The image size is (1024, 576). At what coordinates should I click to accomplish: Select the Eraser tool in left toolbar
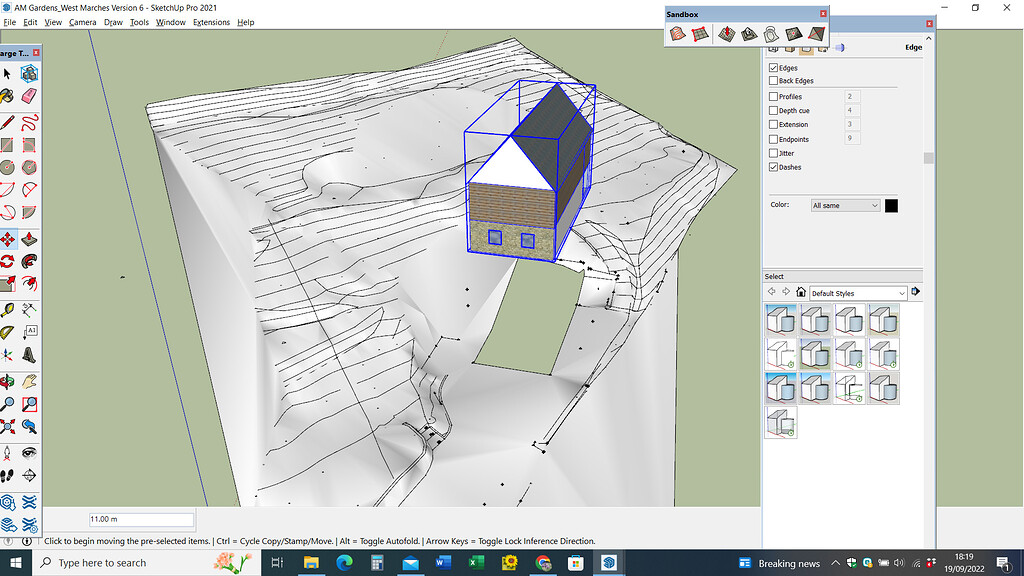(x=29, y=96)
